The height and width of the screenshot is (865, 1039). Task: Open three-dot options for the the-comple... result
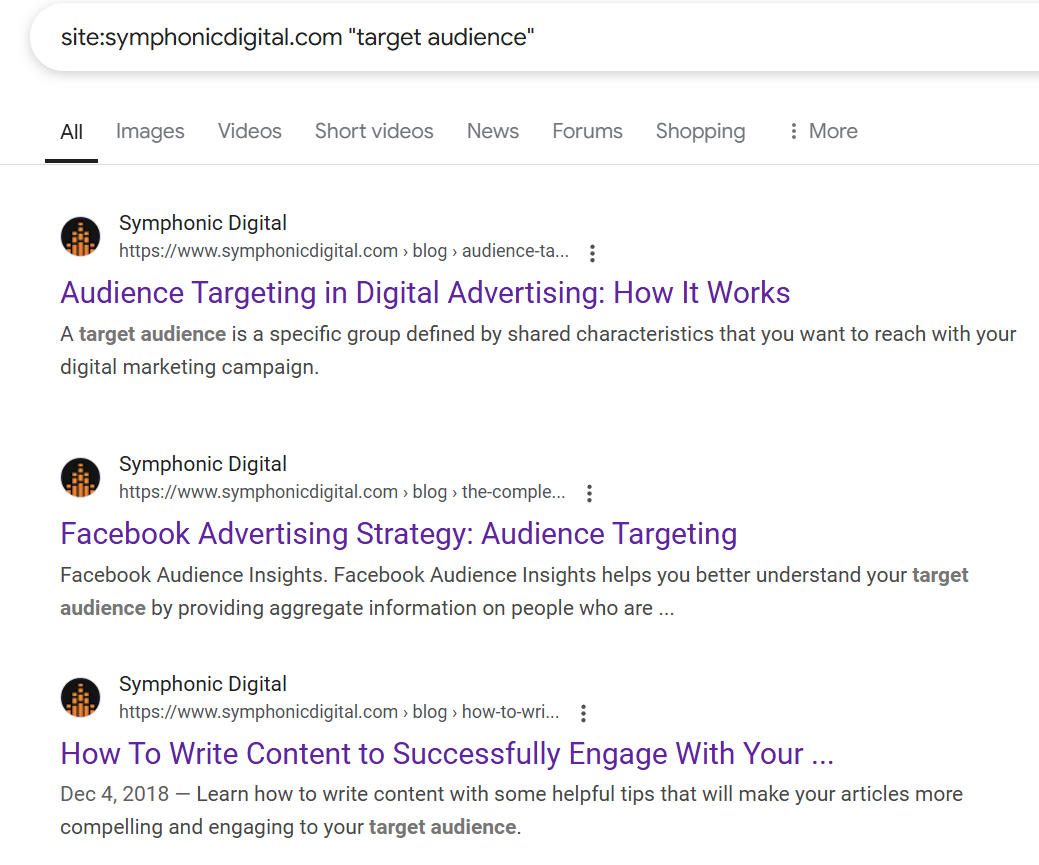pos(589,493)
